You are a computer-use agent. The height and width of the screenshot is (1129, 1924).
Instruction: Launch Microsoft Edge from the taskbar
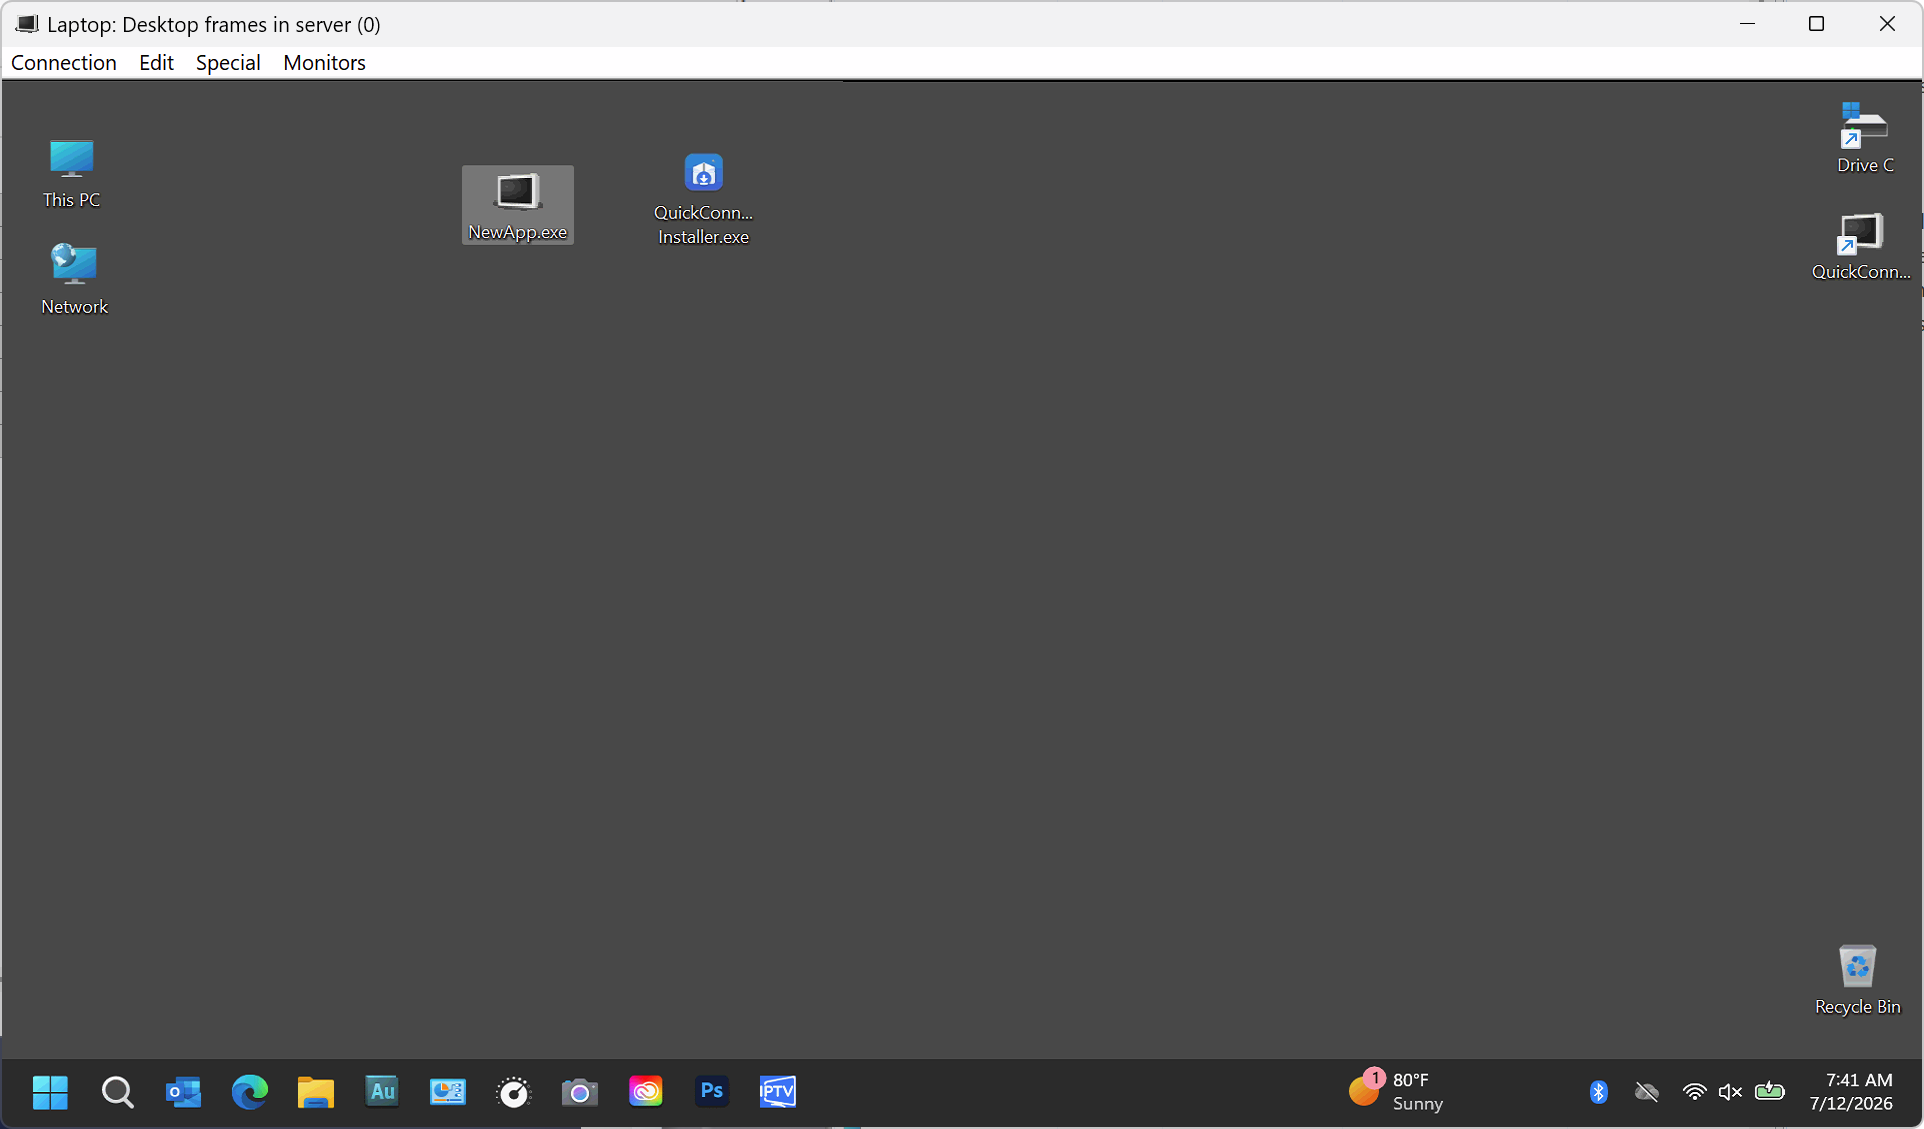tap(249, 1092)
